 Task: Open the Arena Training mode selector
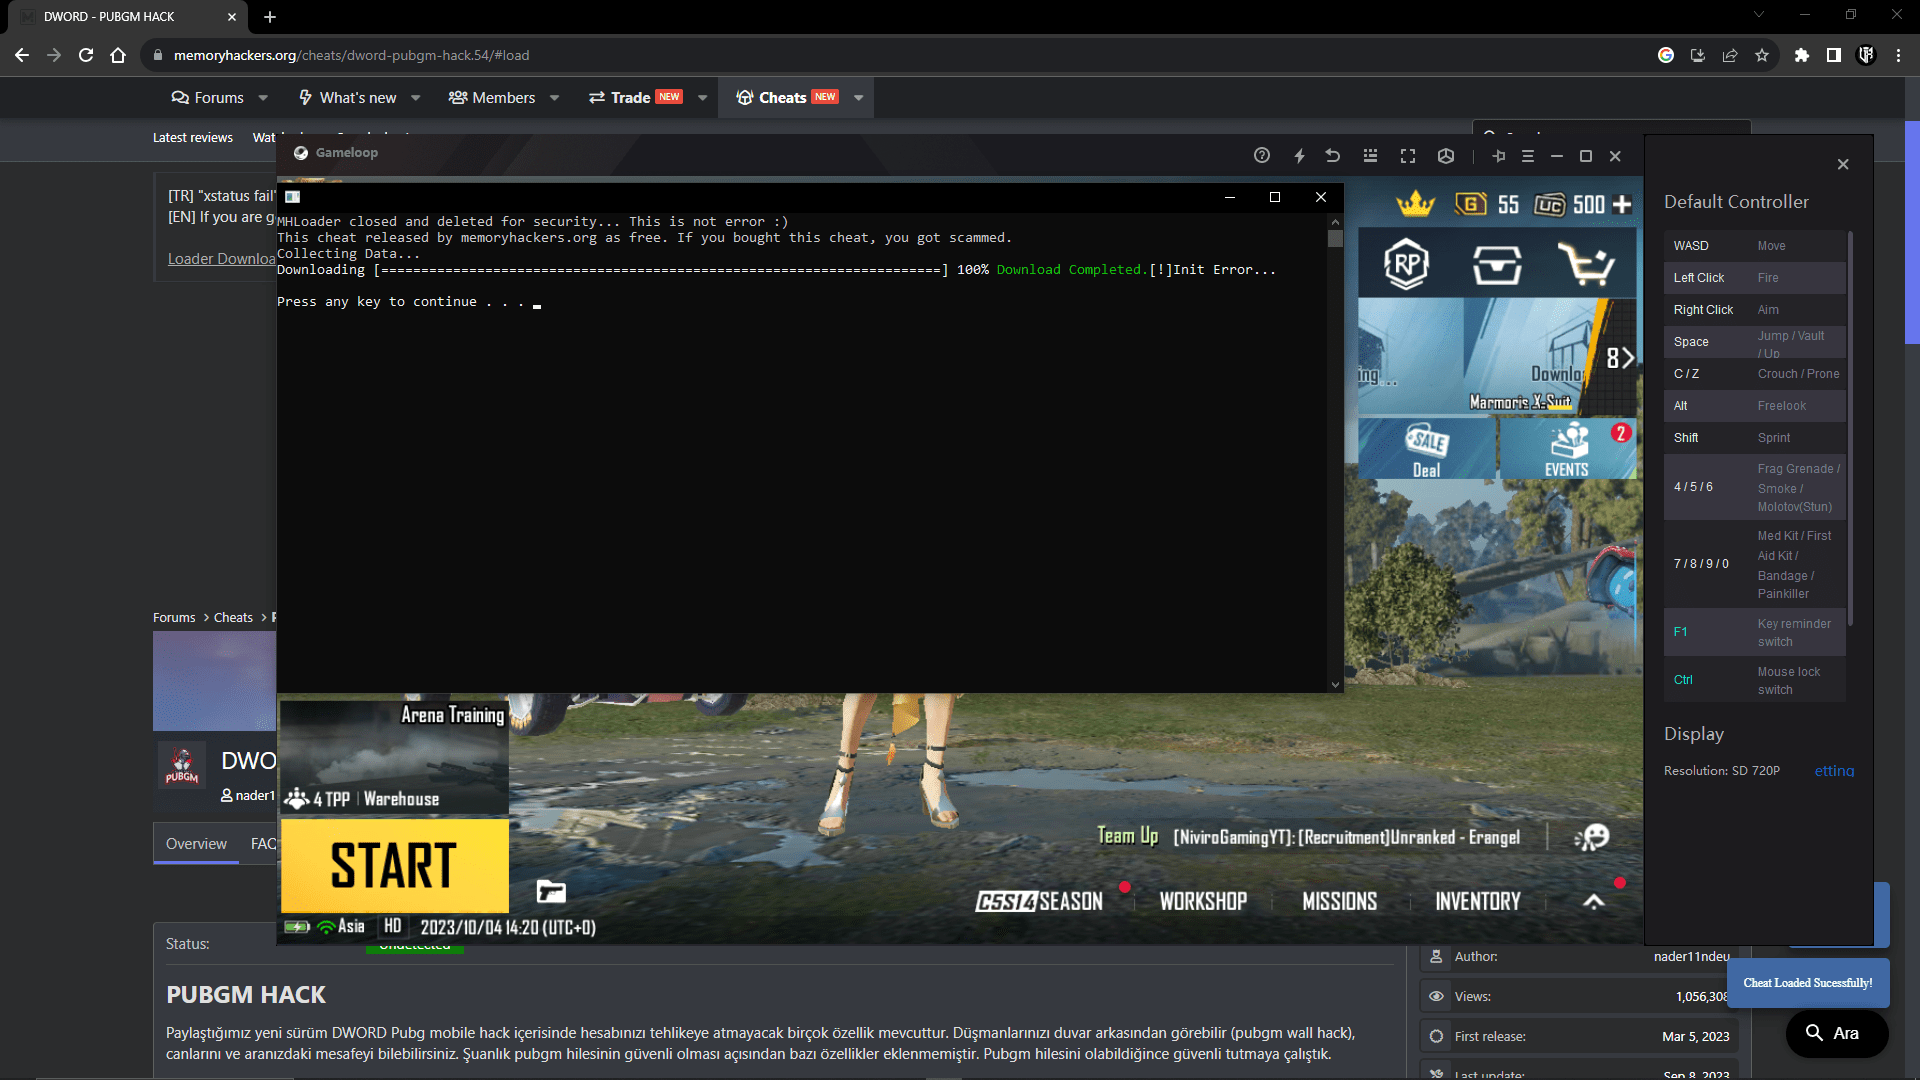[394, 756]
